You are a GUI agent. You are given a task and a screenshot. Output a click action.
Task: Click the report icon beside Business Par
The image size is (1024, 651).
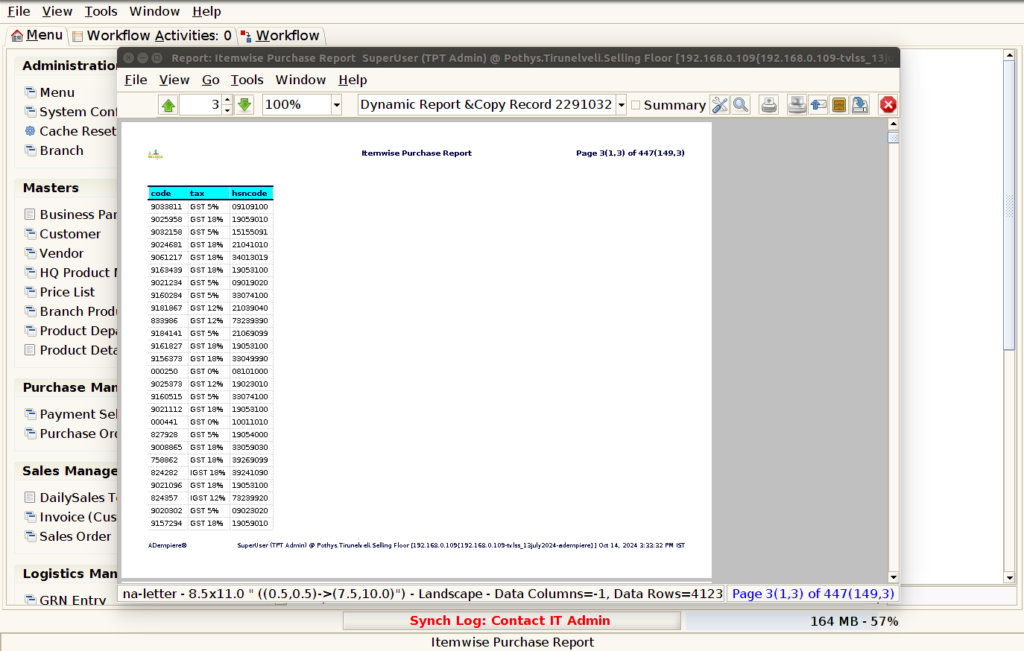30,214
